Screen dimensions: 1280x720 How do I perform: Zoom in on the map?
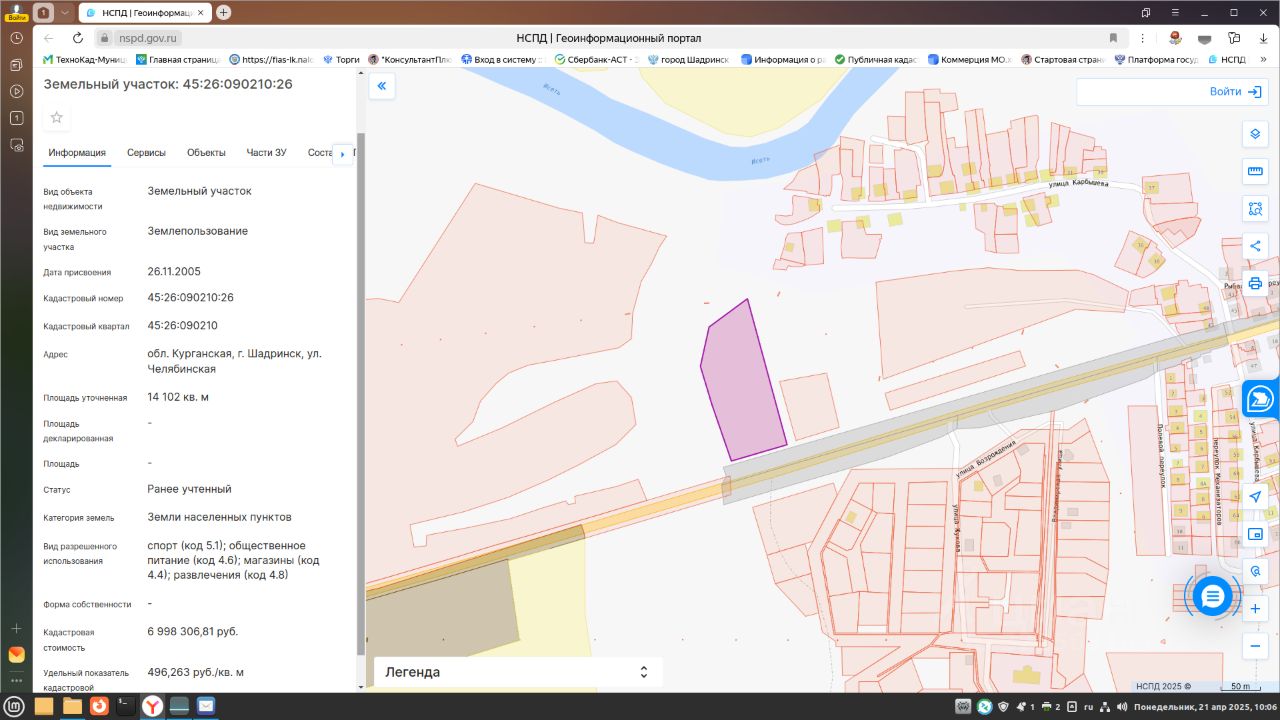point(1255,608)
